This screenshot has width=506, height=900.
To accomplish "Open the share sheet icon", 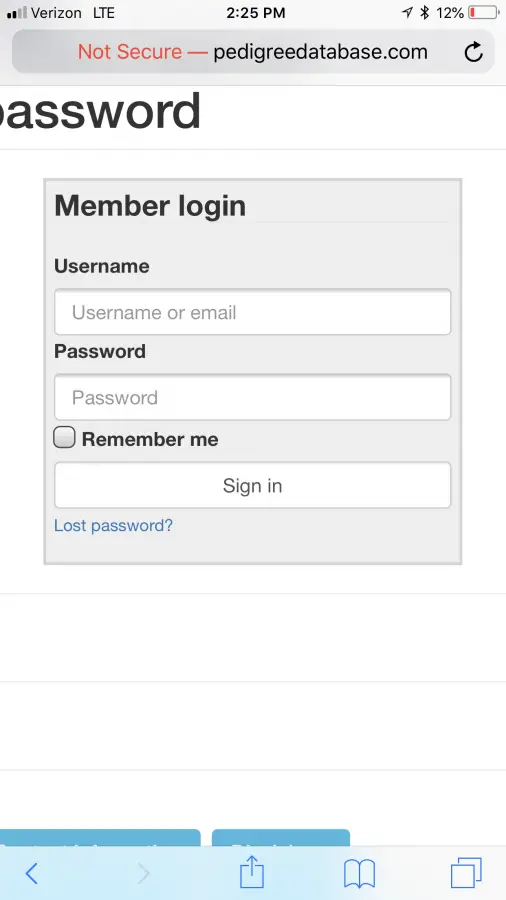I will coord(251,872).
